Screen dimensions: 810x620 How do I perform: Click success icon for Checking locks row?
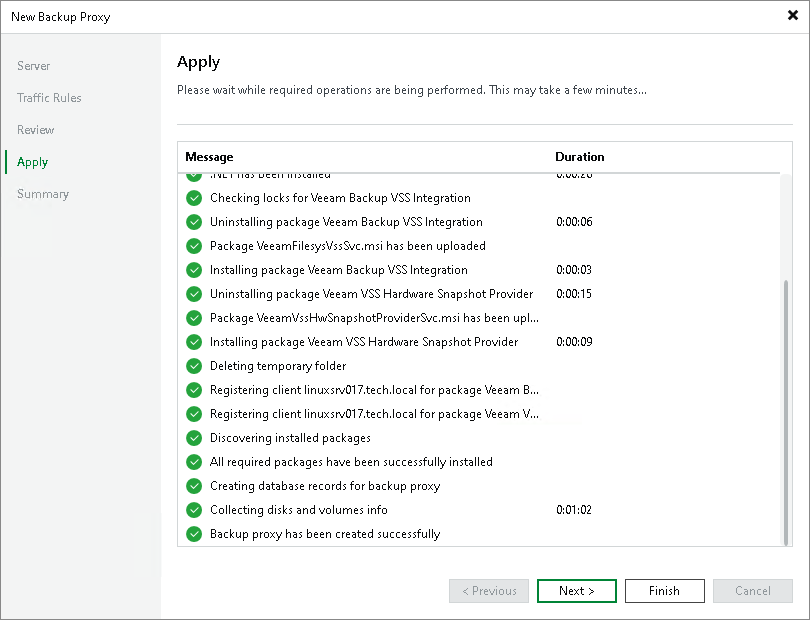coord(194,198)
